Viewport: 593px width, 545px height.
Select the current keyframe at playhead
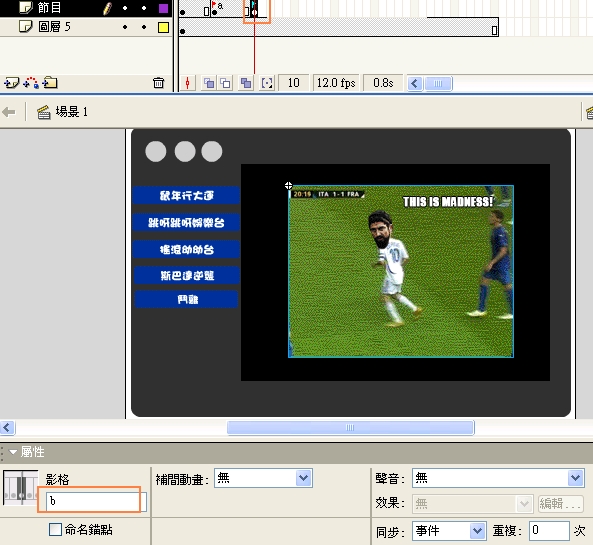[255, 9]
